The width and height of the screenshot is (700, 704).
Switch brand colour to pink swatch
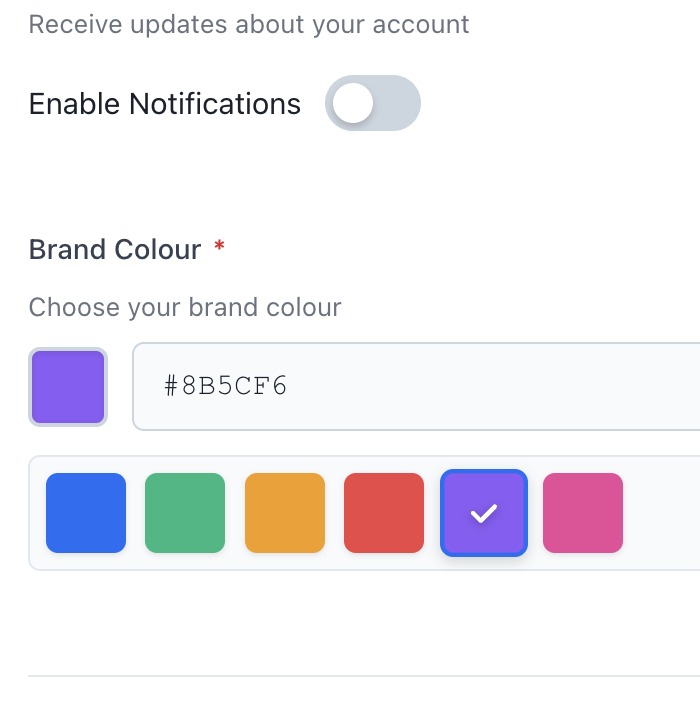tap(583, 513)
